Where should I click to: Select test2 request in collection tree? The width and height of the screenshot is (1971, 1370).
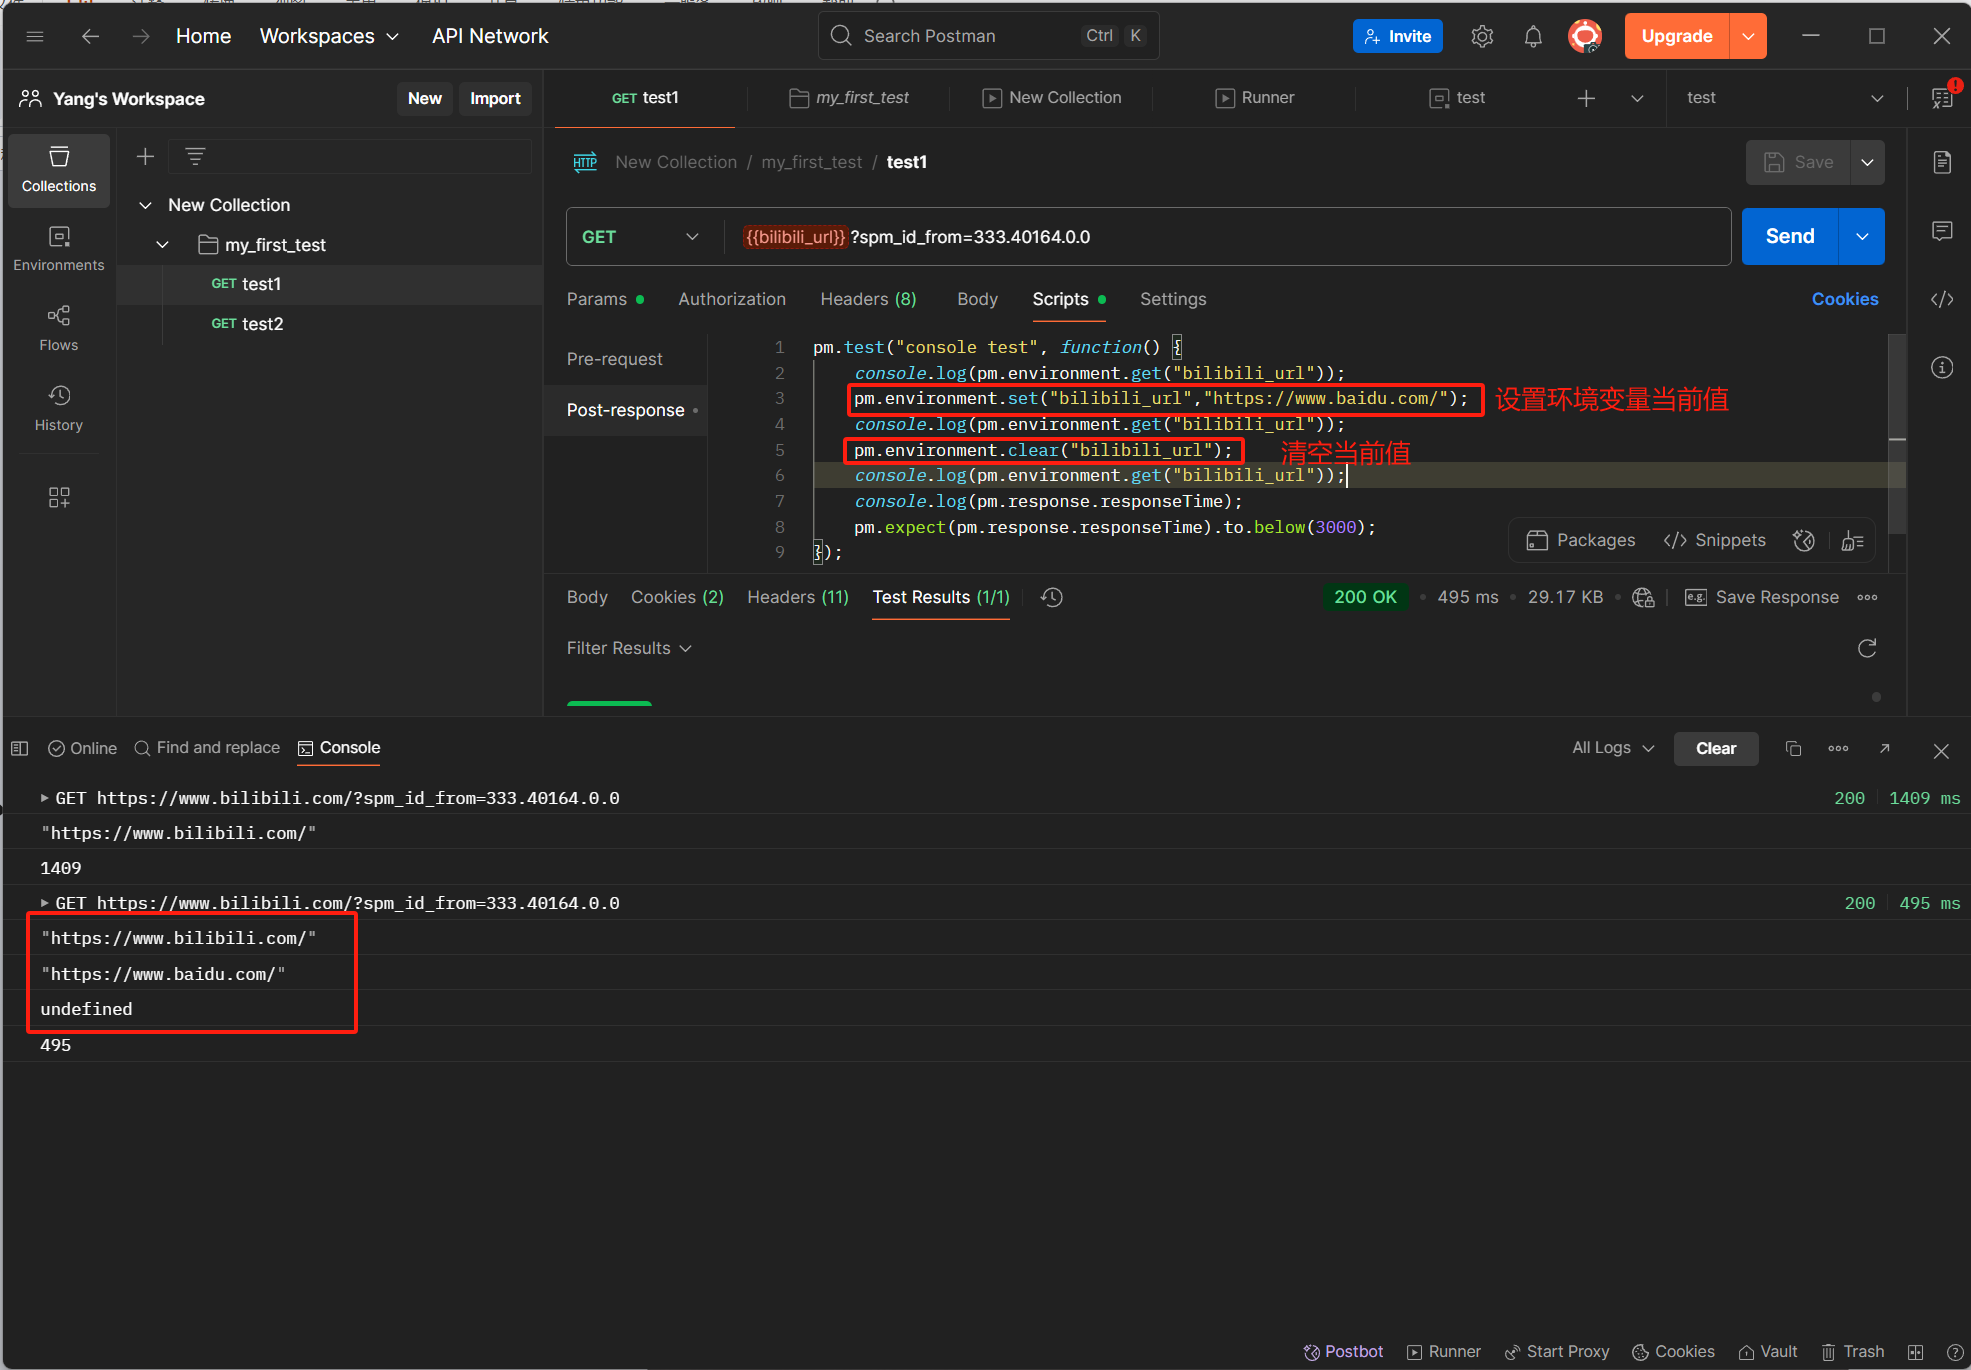point(246,324)
